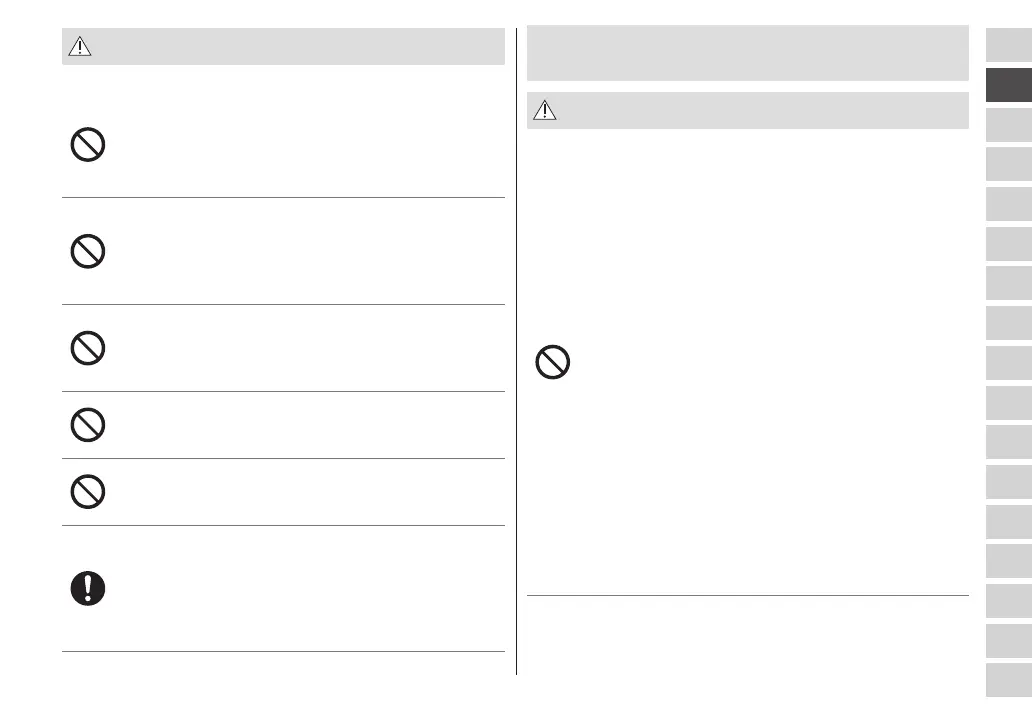Viewport: 1032px width, 726px height.
Task: Click the warning triangle in right header
Action: point(543,111)
